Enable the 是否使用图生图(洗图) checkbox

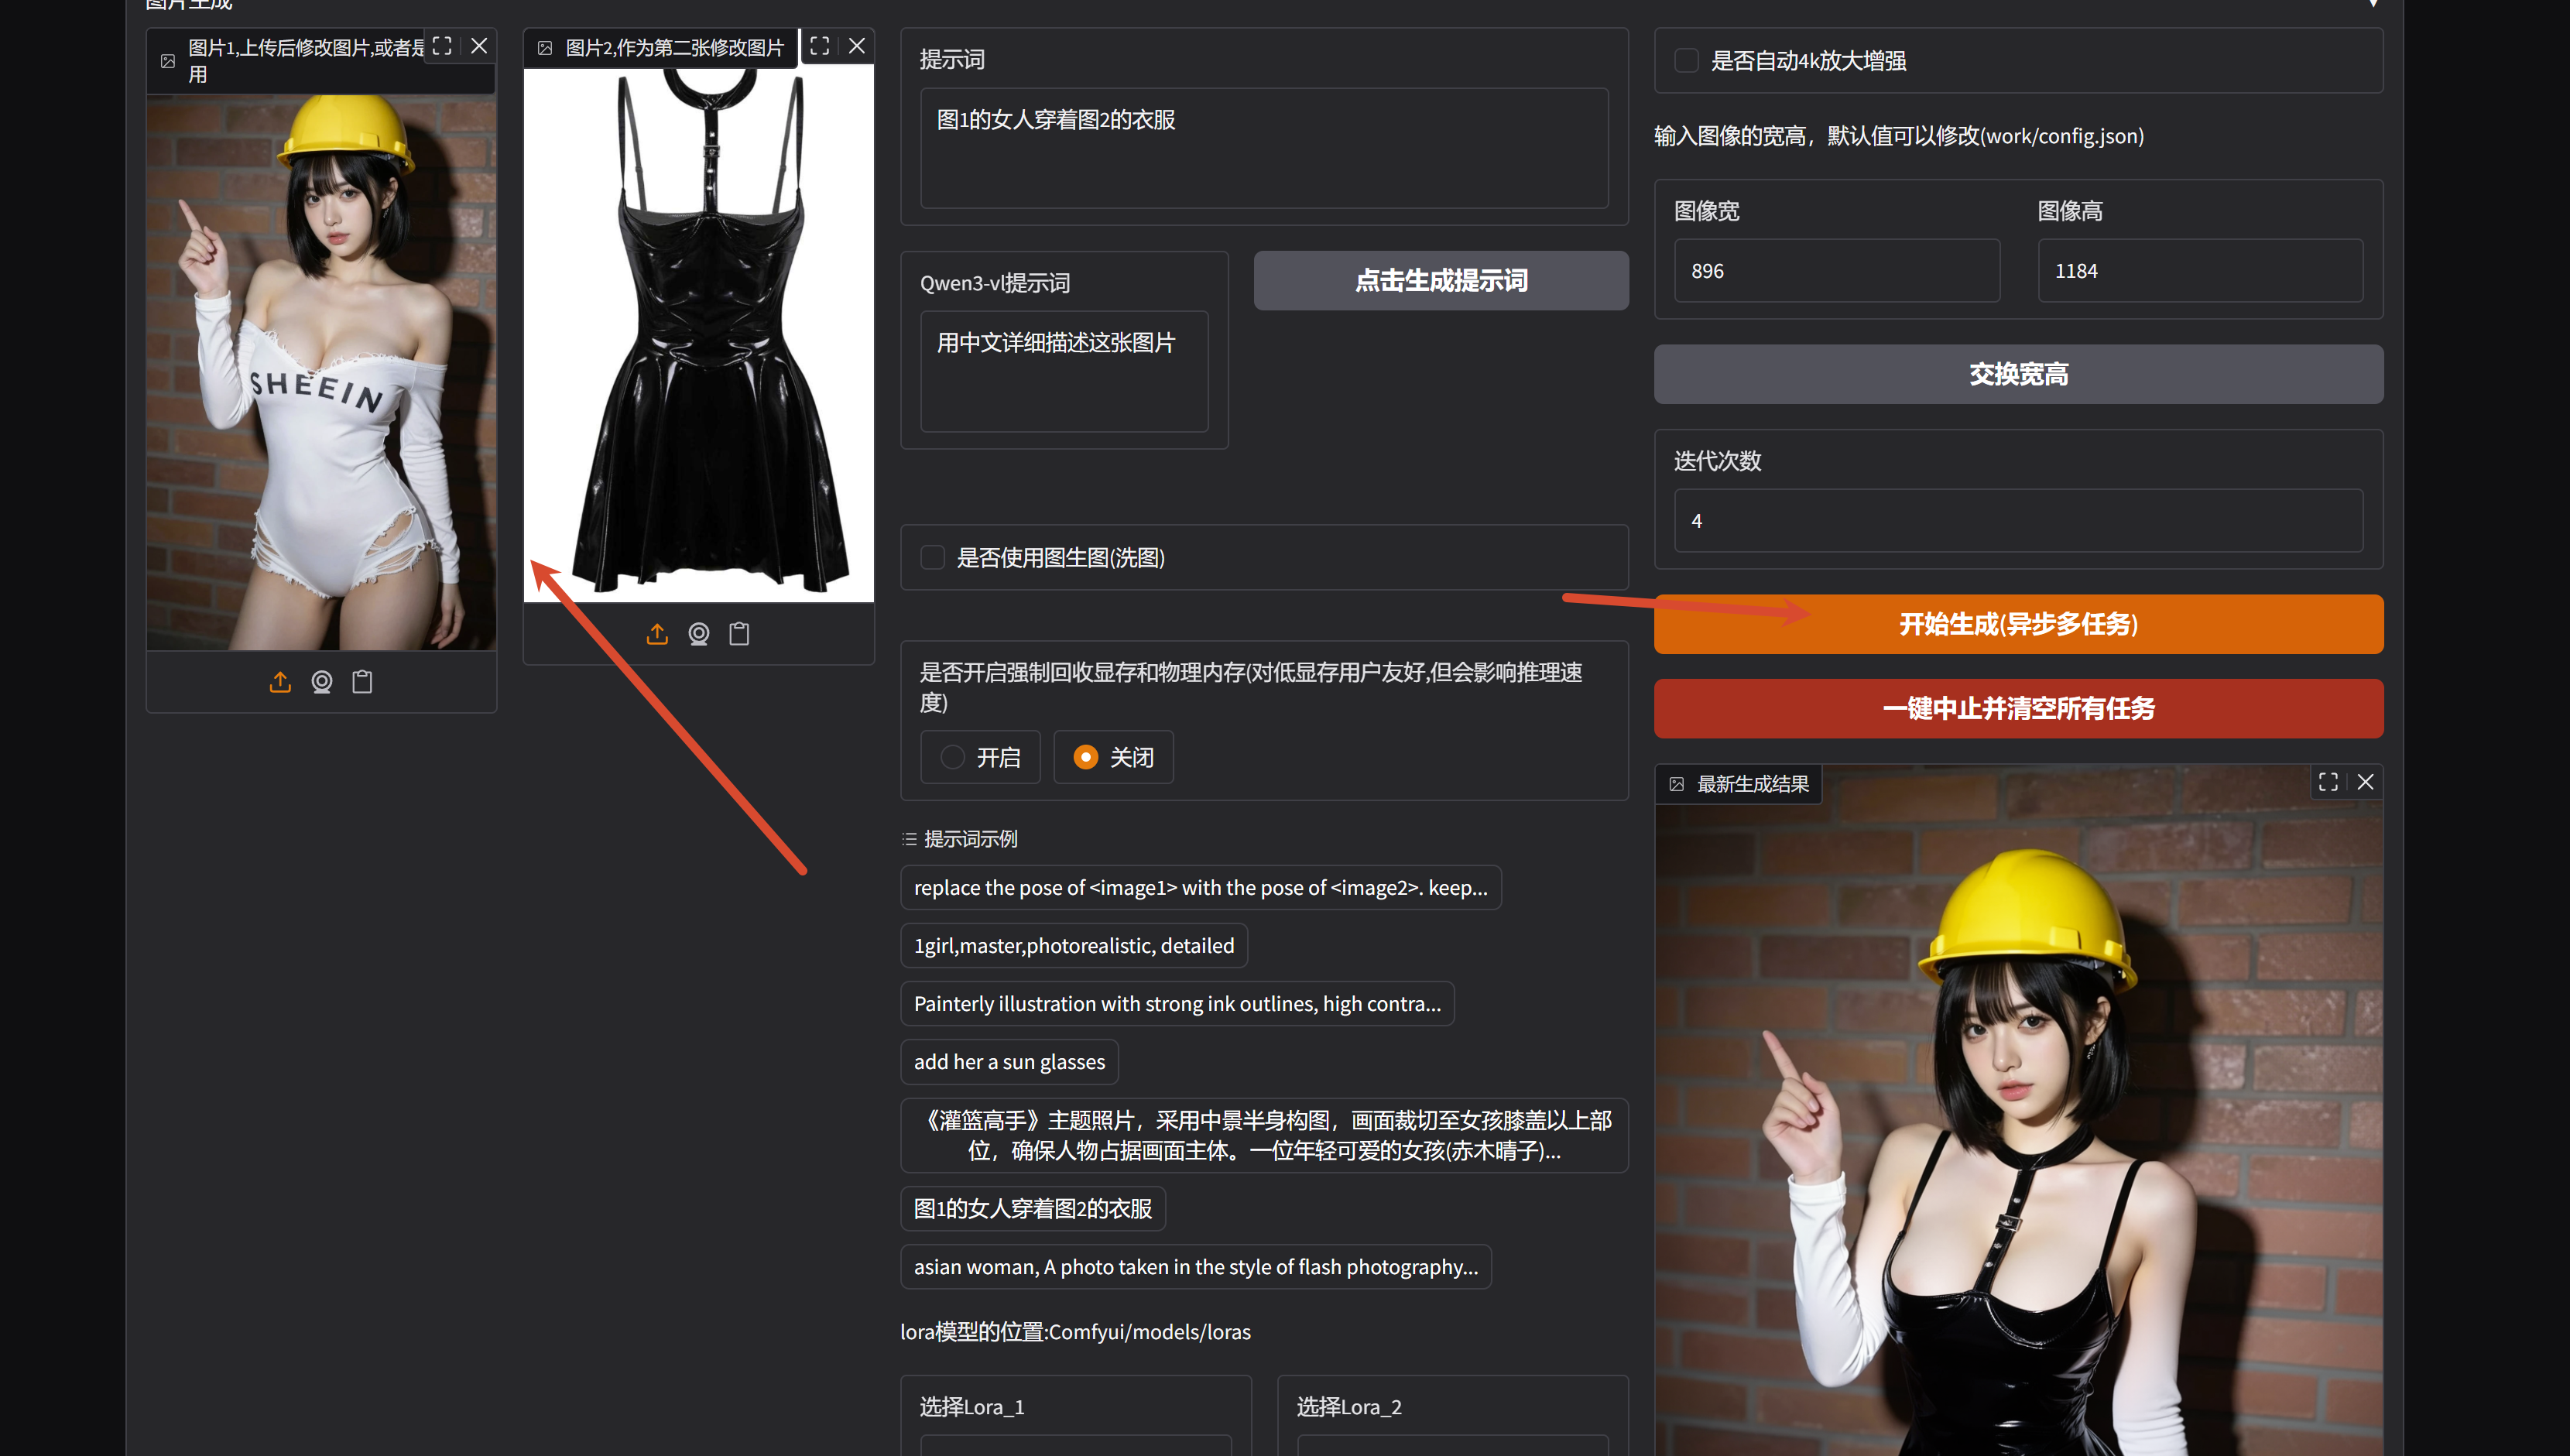[932, 558]
